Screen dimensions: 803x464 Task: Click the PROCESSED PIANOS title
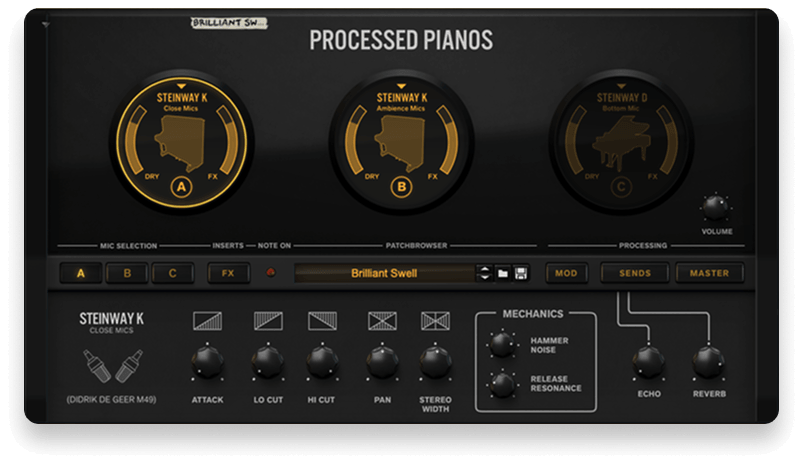point(401,40)
